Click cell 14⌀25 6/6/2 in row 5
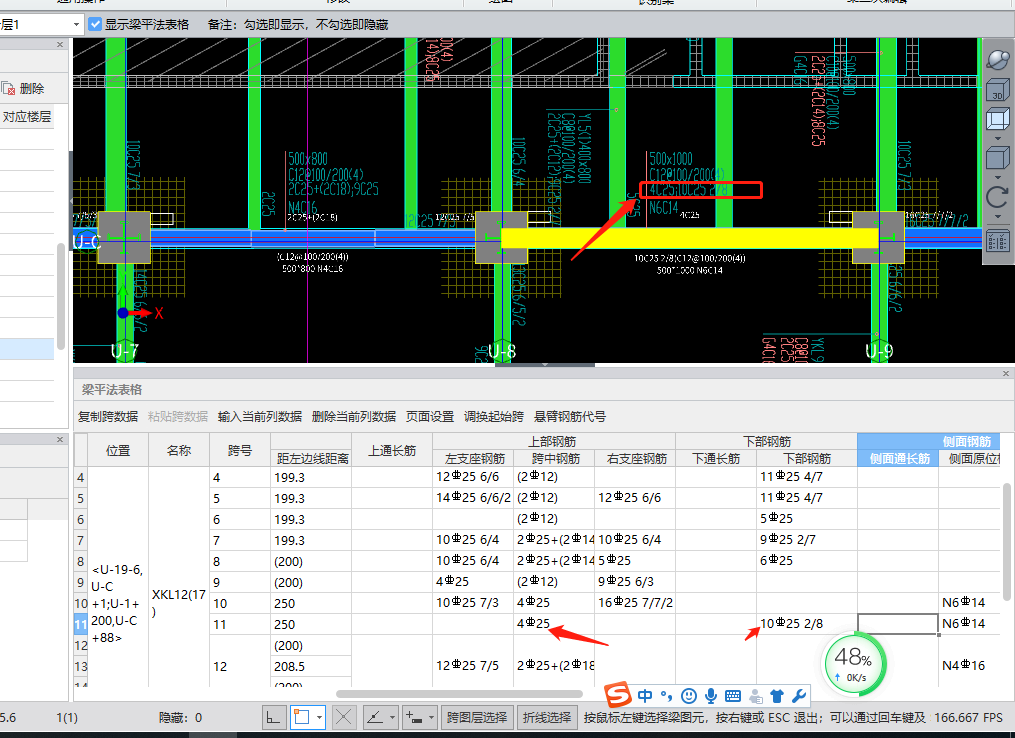1015x738 pixels. [x=473, y=498]
